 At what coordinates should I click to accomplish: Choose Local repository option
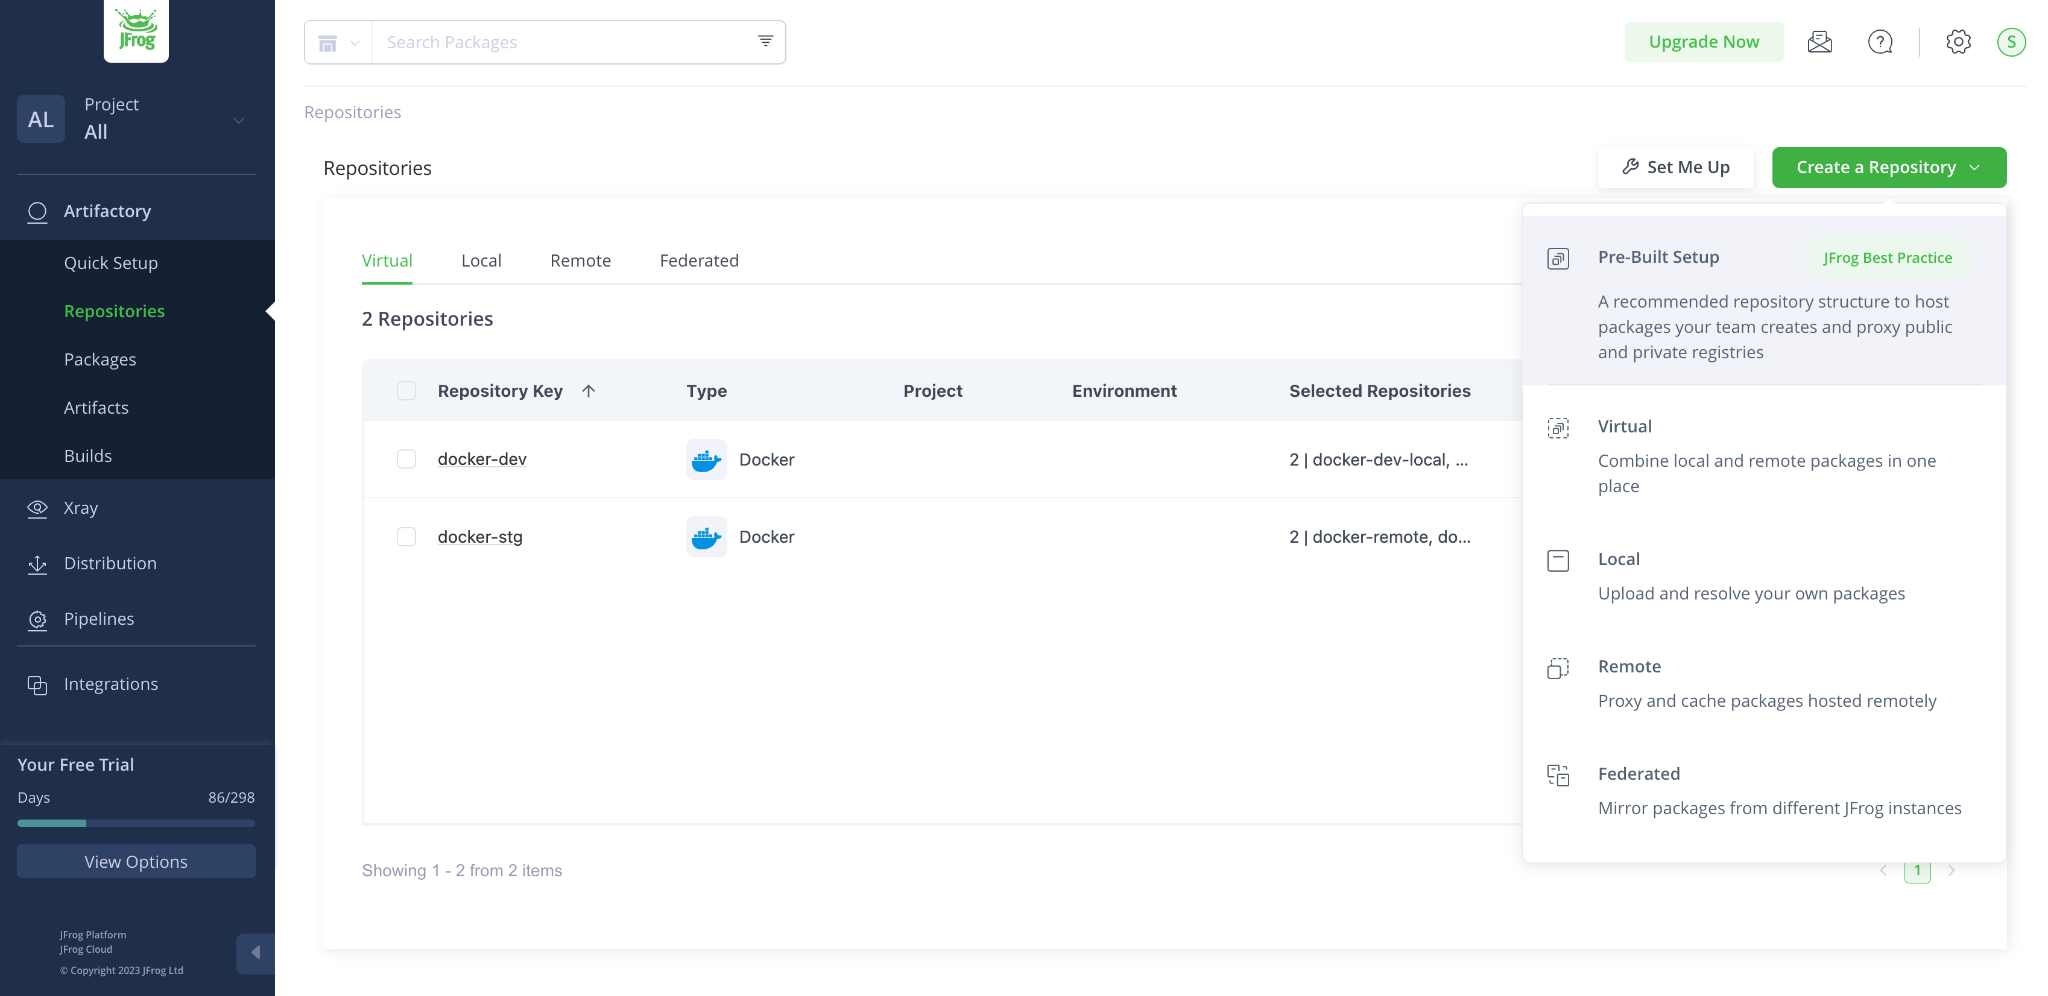[x=1764, y=576]
